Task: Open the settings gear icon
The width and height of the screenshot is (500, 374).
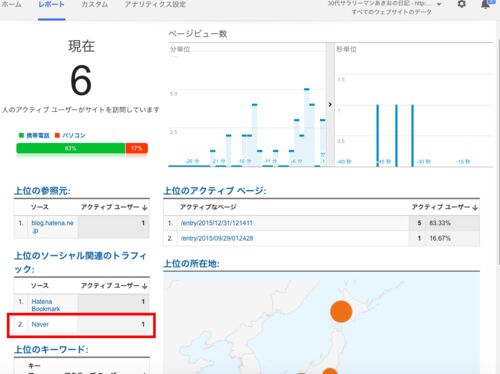Action: pos(462,4)
